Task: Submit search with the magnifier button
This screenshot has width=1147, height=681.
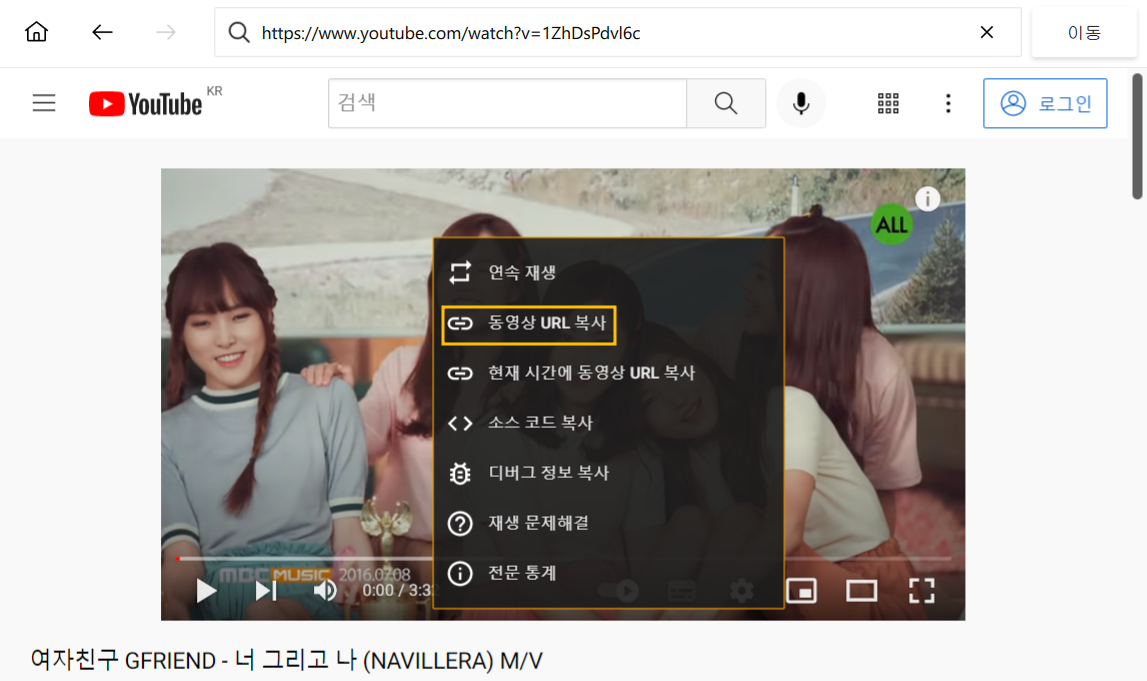Action: pyautogui.click(x=726, y=103)
